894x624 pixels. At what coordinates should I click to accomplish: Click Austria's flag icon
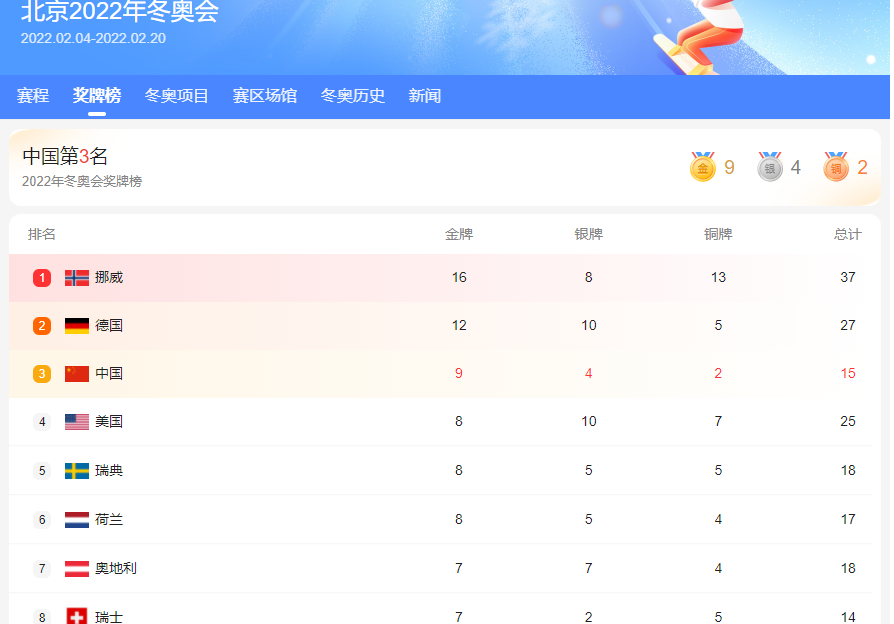[x=77, y=569]
